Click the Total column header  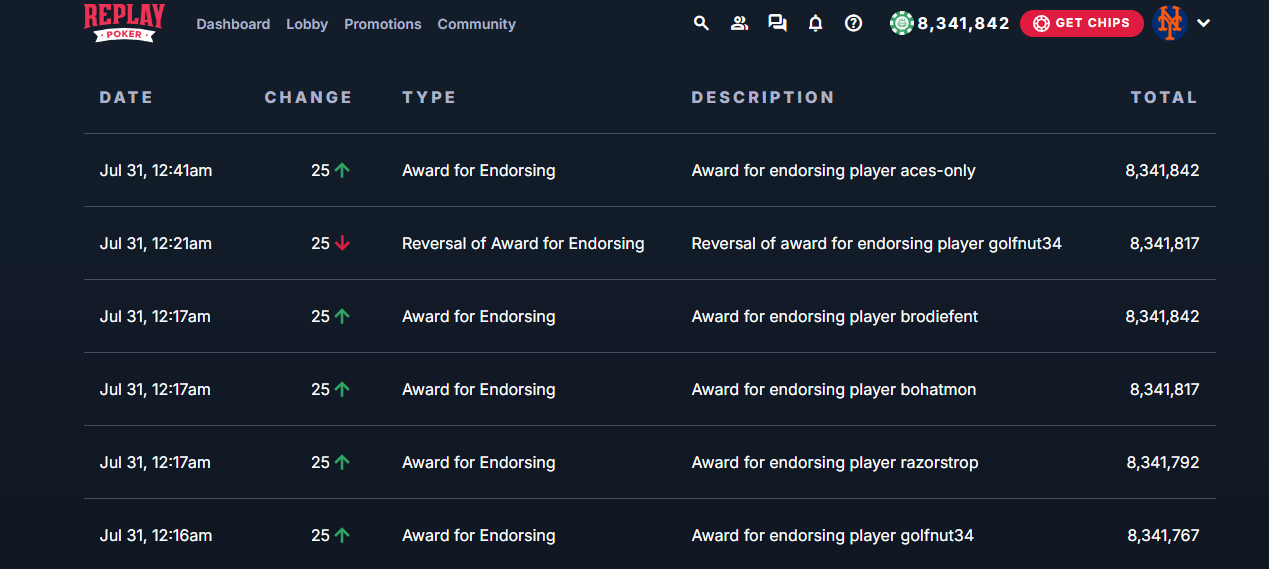tap(1164, 97)
